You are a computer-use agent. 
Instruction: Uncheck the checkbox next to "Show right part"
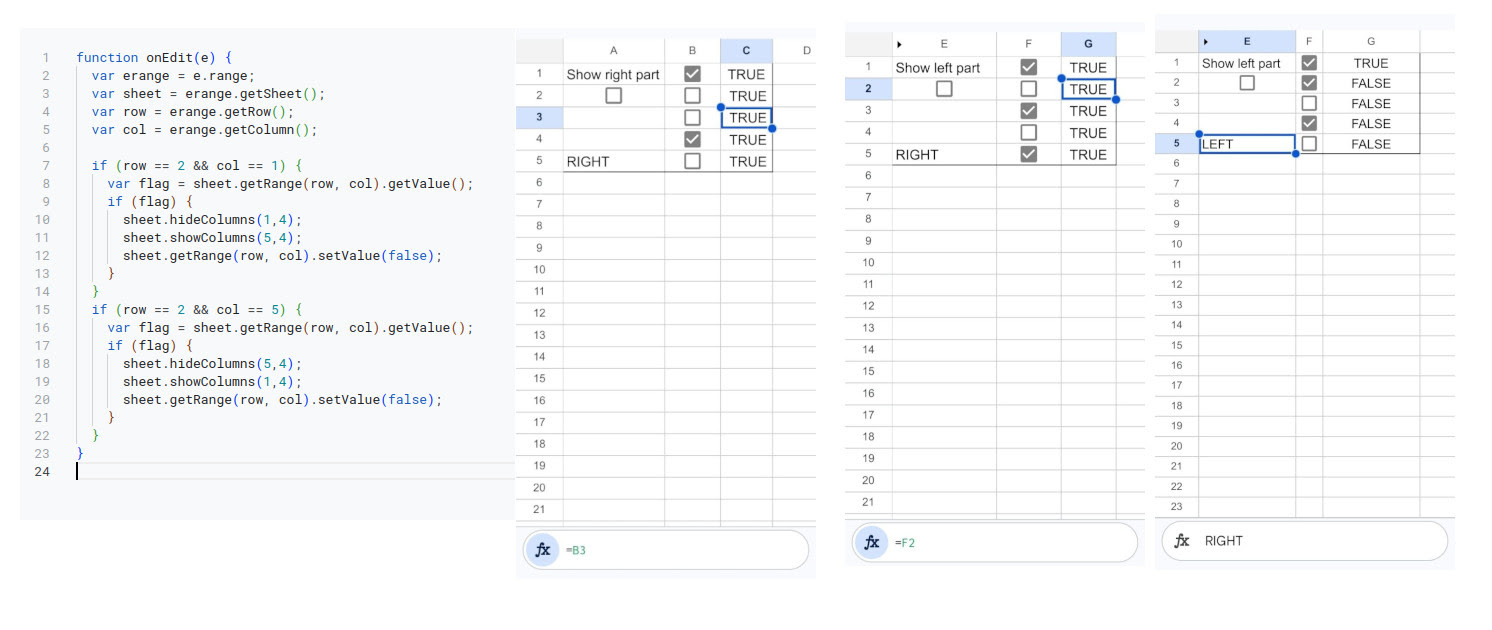pyautogui.click(x=692, y=74)
